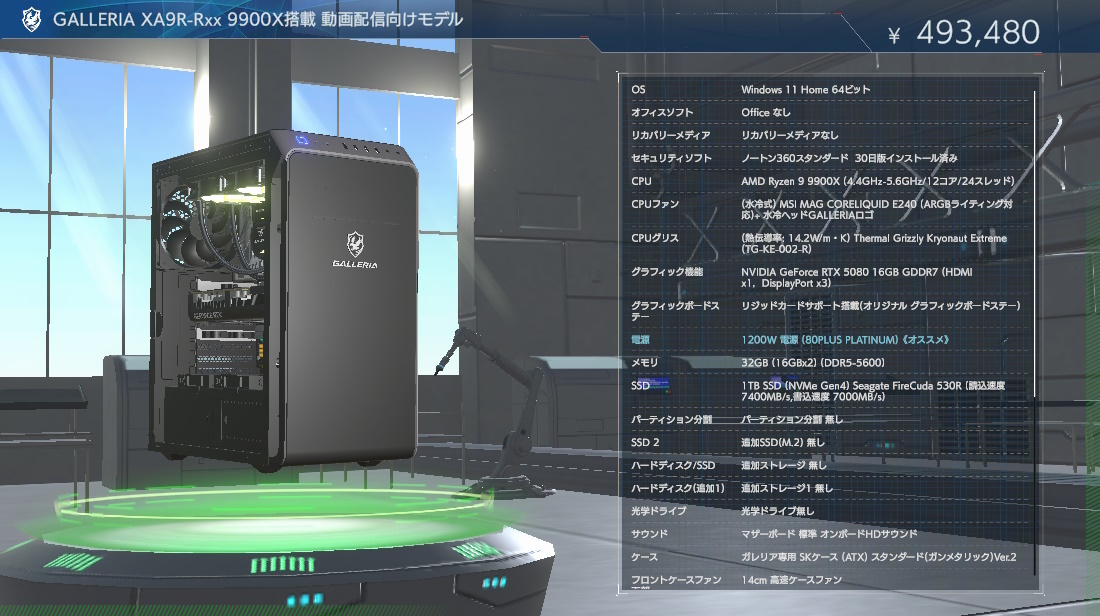Click the Seagate FireCuda 530R SSD value

873,391
